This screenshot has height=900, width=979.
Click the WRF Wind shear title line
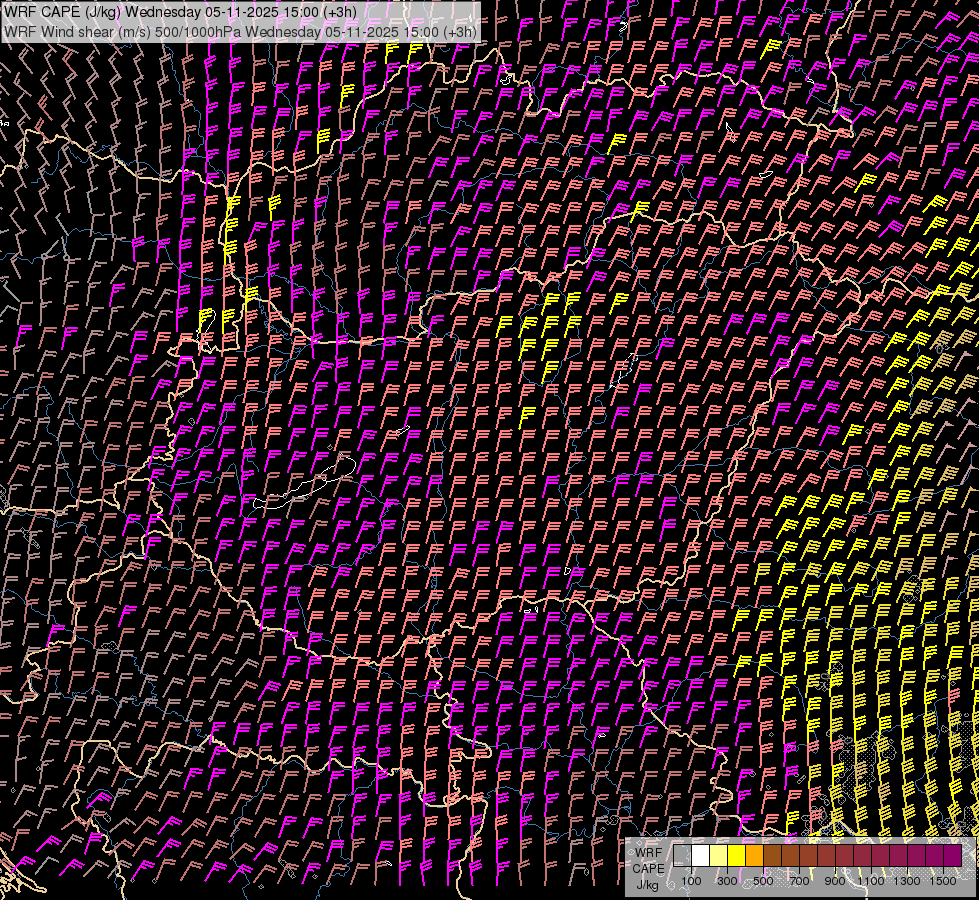[240, 31]
